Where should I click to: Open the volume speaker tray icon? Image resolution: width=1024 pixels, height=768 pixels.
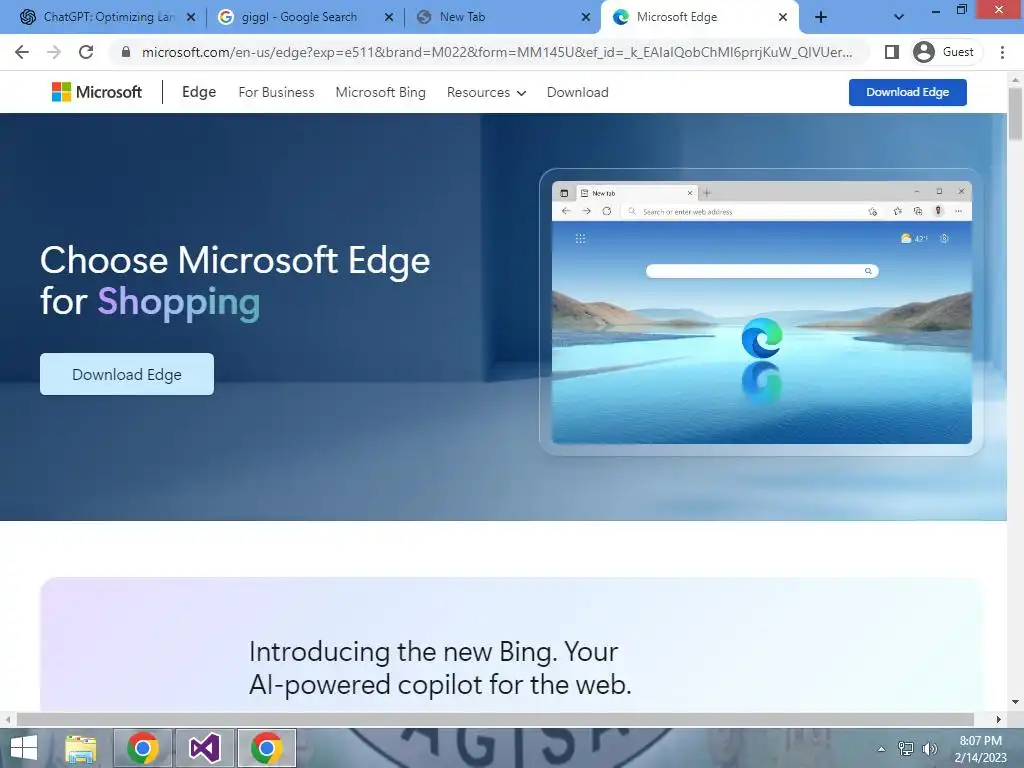tap(929, 749)
